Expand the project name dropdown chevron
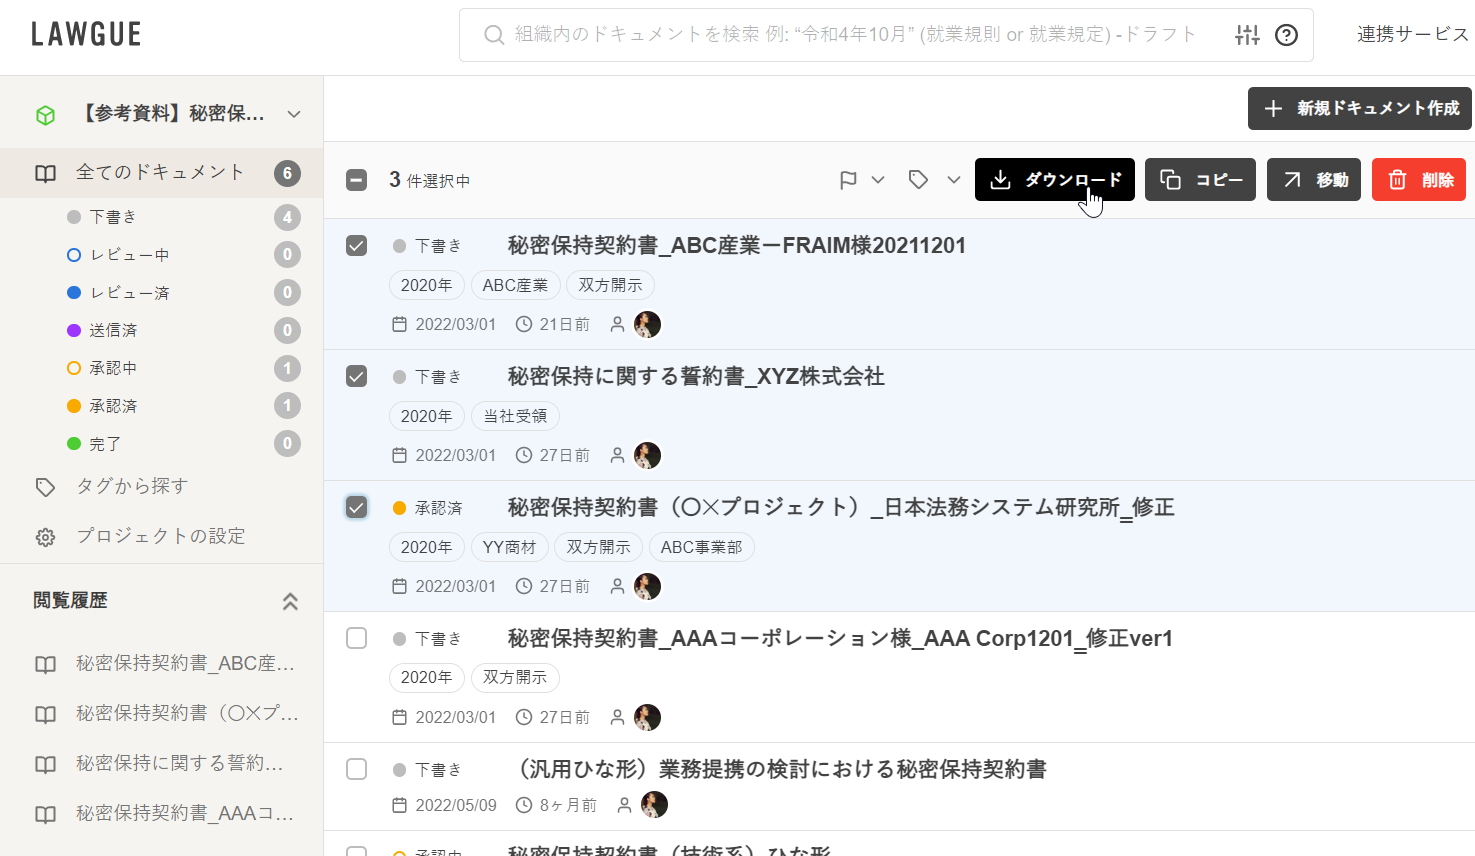Viewport: 1475px width, 856px height. tap(294, 114)
